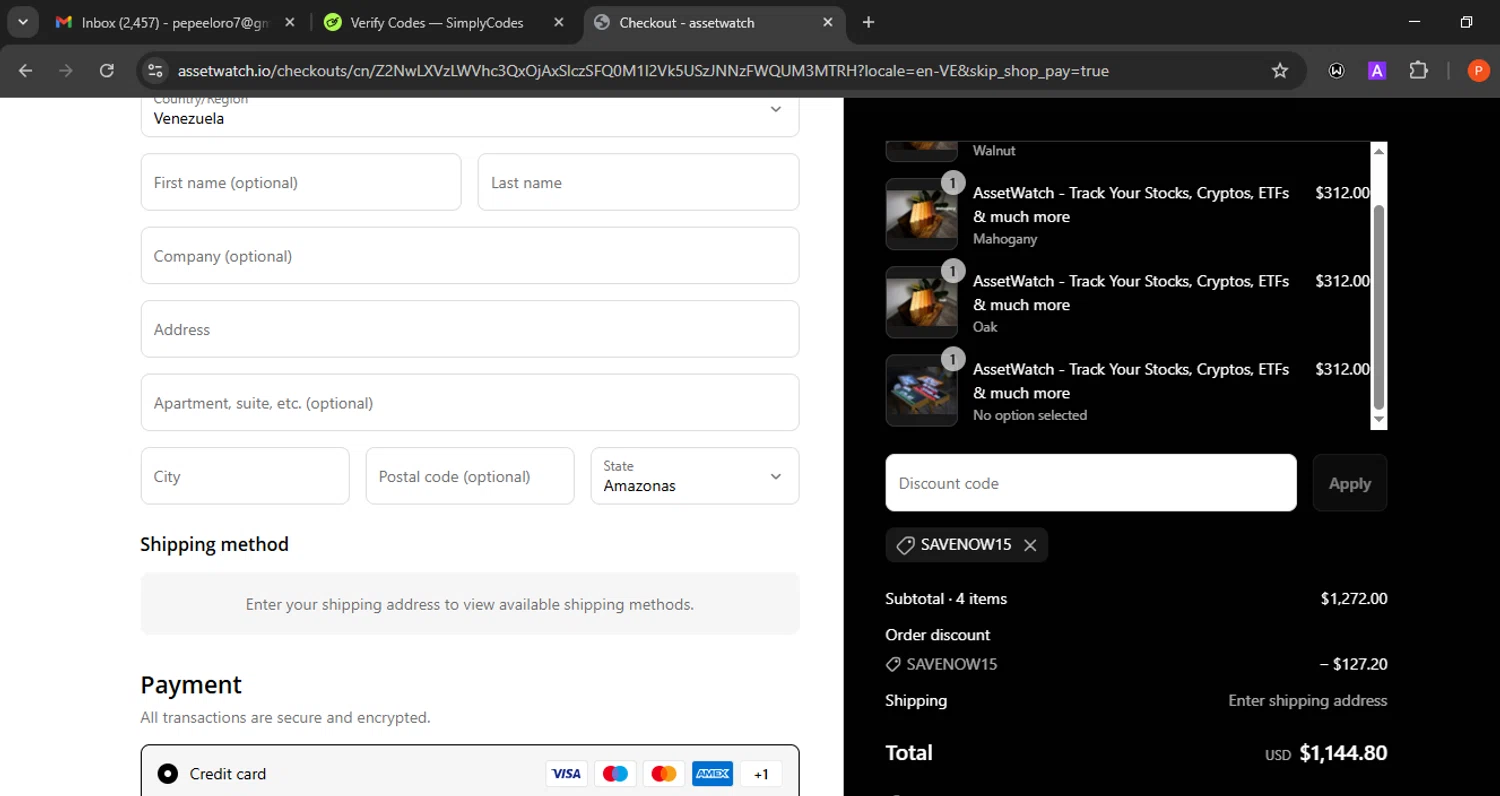Focus the City field
Image resolution: width=1500 pixels, height=796 pixels.
tap(245, 476)
